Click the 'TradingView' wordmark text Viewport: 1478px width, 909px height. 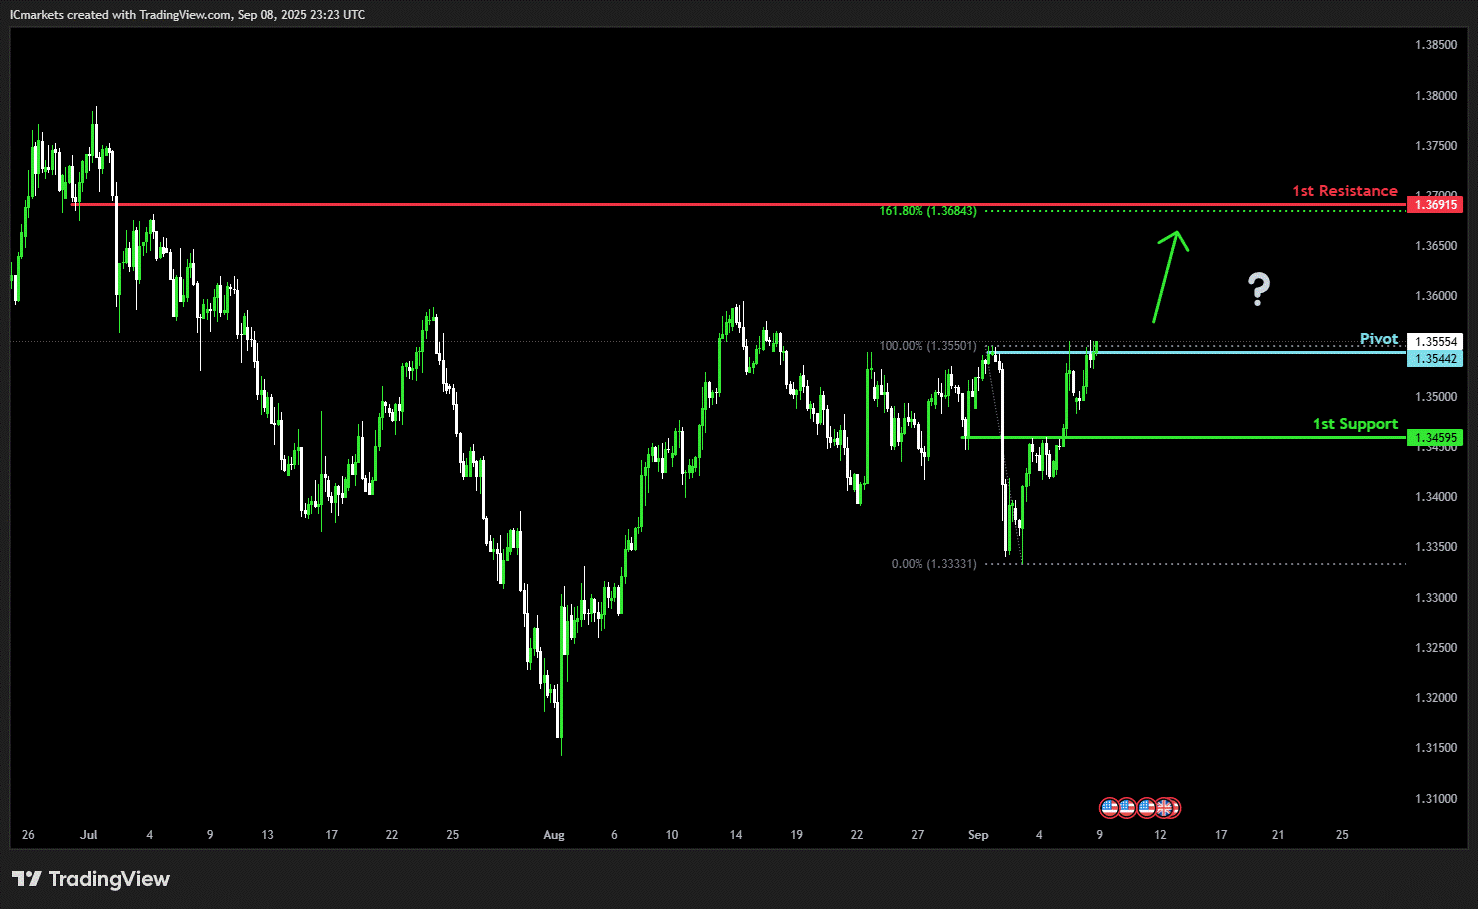(x=109, y=879)
